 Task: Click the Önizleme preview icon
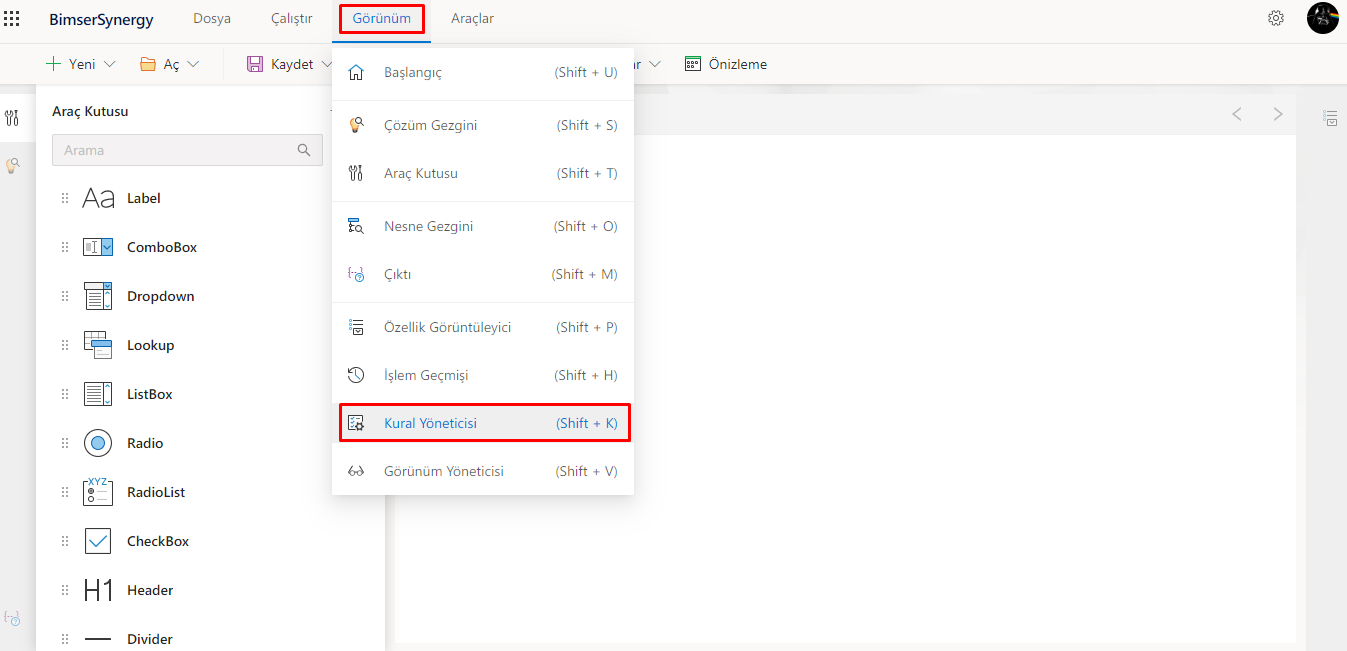click(693, 64)
